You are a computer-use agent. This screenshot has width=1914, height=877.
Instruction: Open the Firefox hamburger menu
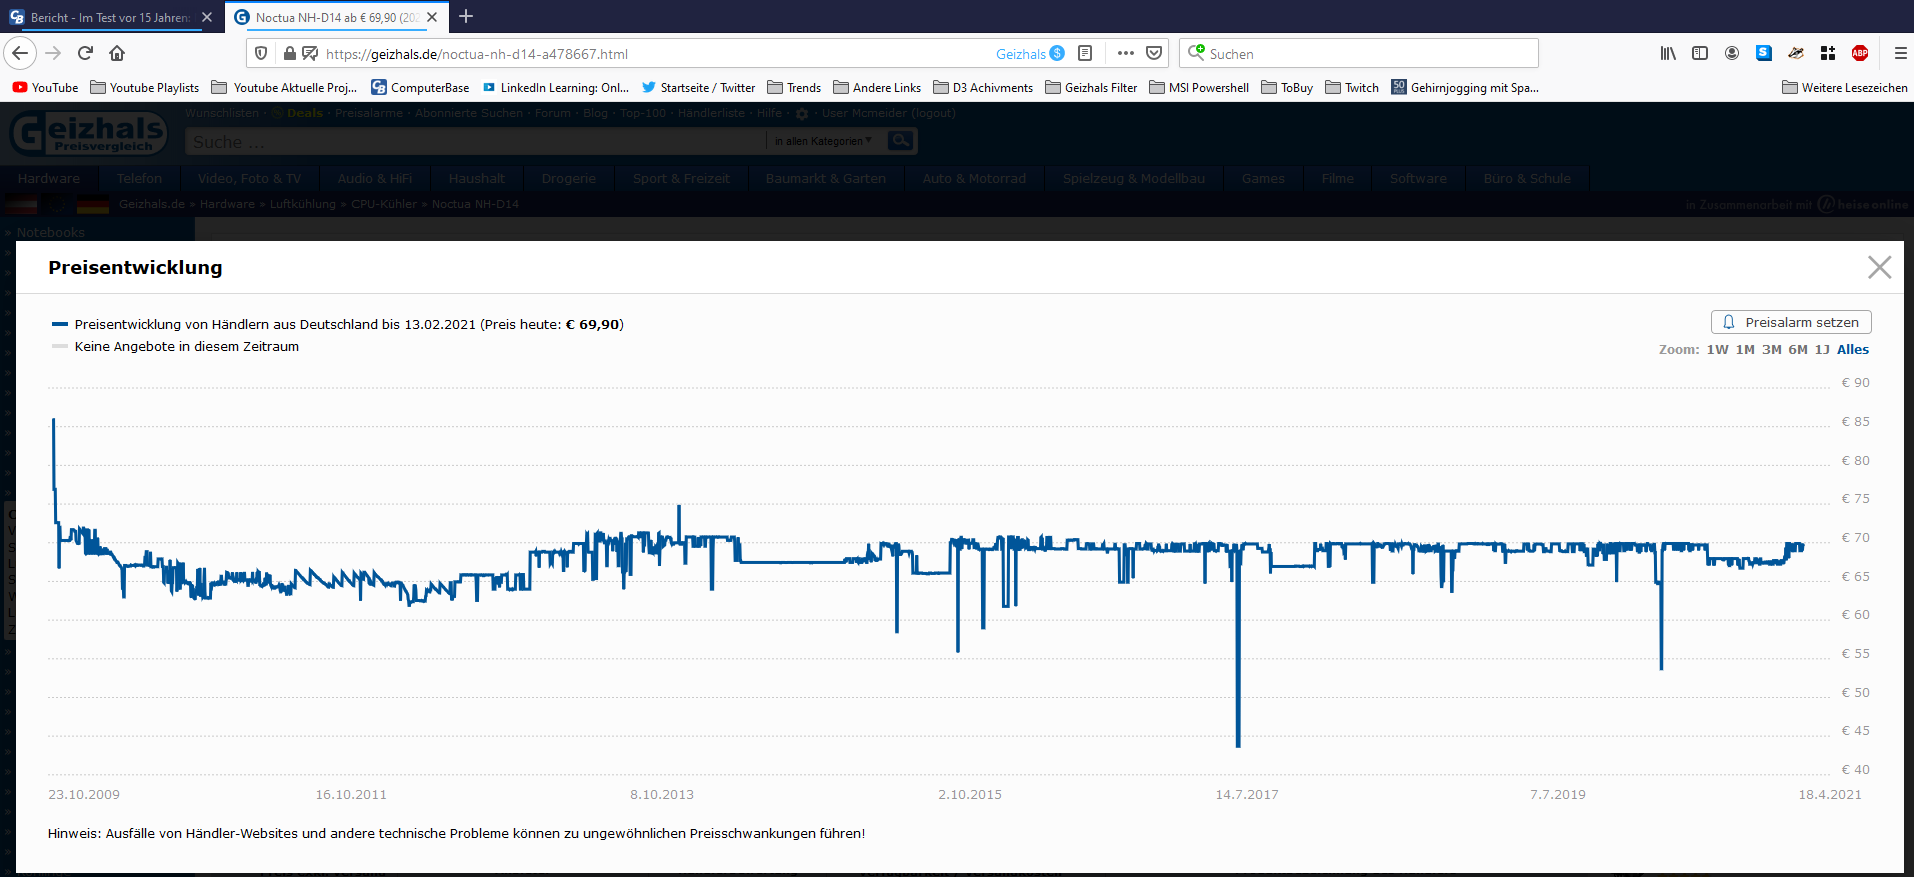pyautogui.click(x=1900, y=53)
